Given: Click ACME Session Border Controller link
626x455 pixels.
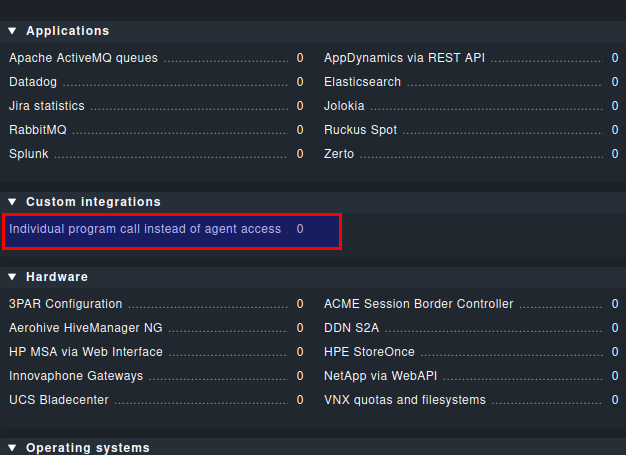Looking at the screenshot, I should point(418,304).
